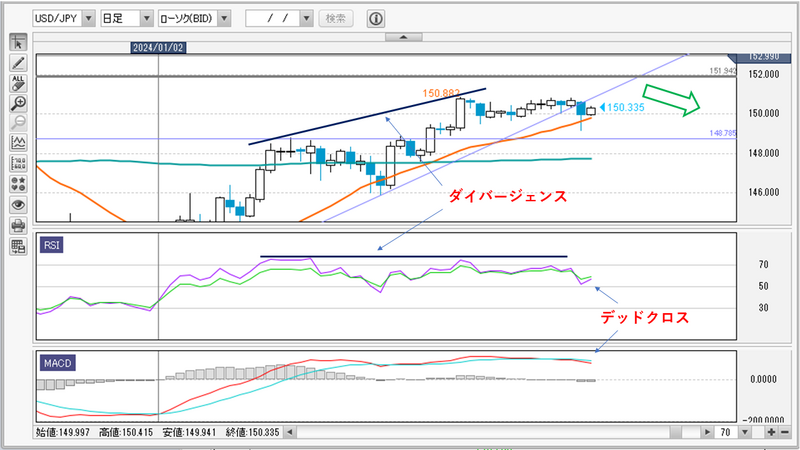Click the info circle icon

click(376, 19)
